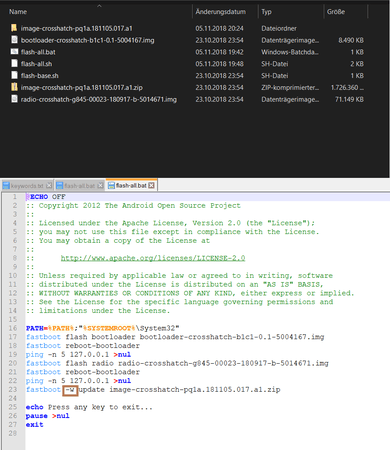Image resolution: width=390 pixels, height=450 pixels.
Task: Click the ZIP-komprimierter... type cell
Action: coord(290,87)
